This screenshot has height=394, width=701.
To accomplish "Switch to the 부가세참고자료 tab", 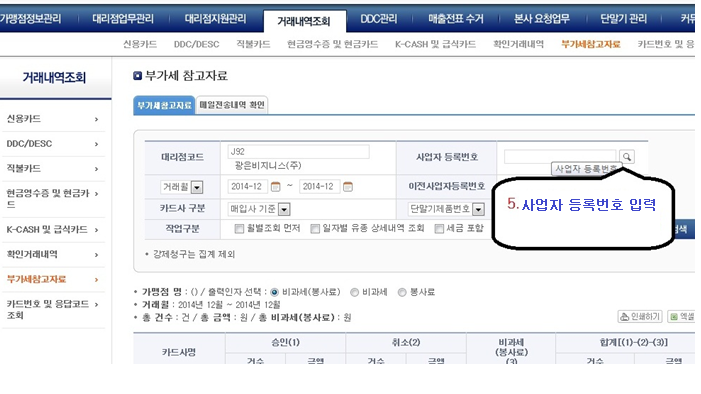I will (x=164, y=105).
